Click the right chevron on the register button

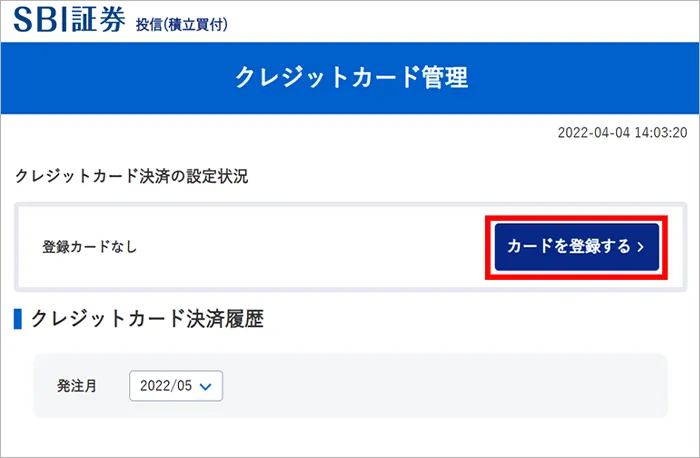click(639, 247)
